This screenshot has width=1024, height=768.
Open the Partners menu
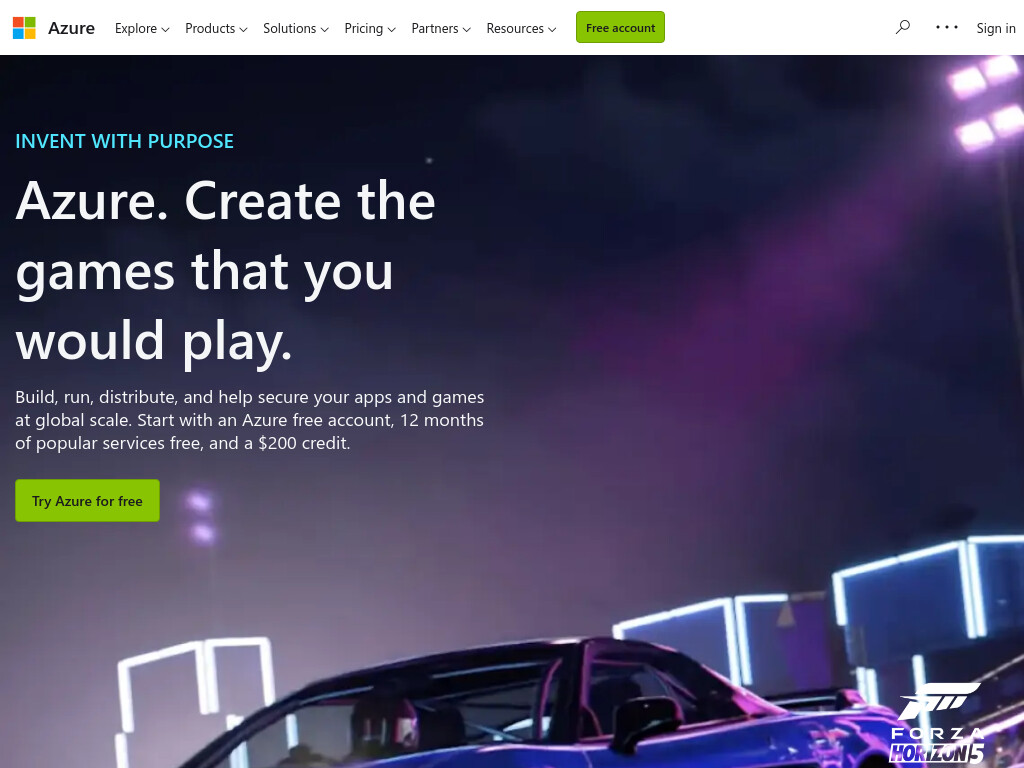[x=441, y=29]
